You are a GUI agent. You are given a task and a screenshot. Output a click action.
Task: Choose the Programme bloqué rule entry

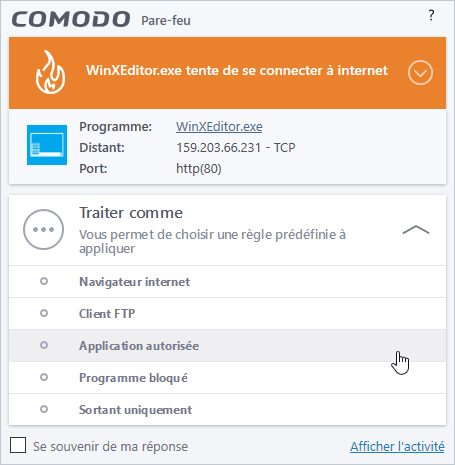tap(227, 378)
